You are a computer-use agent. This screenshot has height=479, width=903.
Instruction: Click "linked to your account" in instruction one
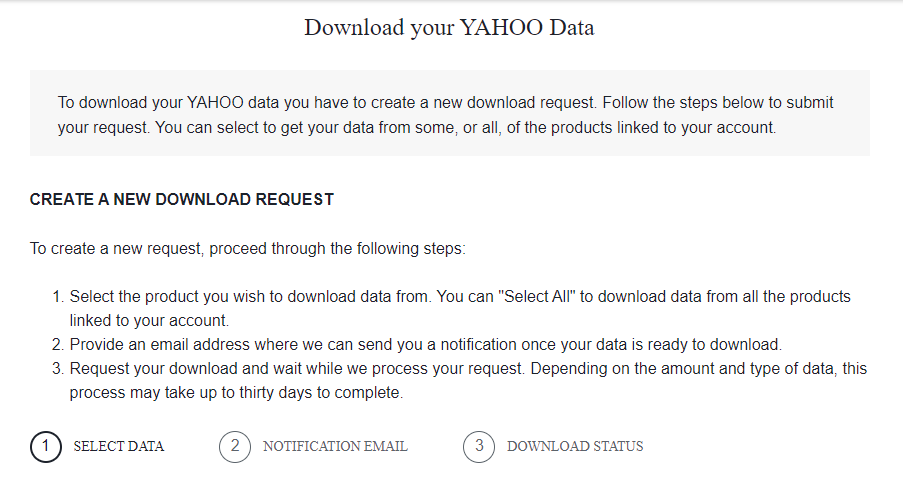150,321
